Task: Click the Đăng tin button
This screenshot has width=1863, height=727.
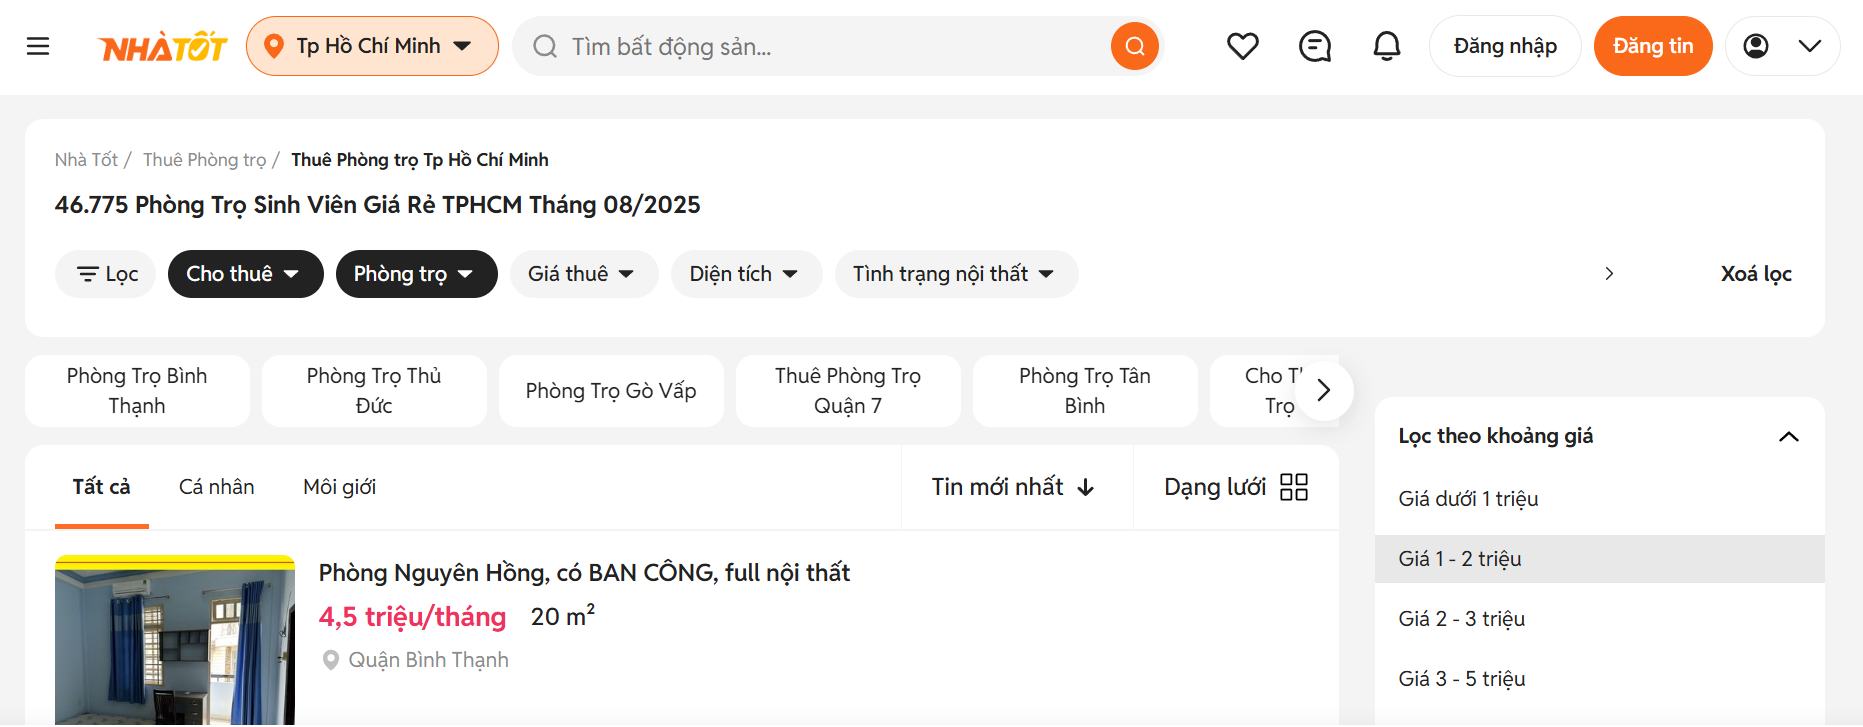Action: [x=1653, y=46]
